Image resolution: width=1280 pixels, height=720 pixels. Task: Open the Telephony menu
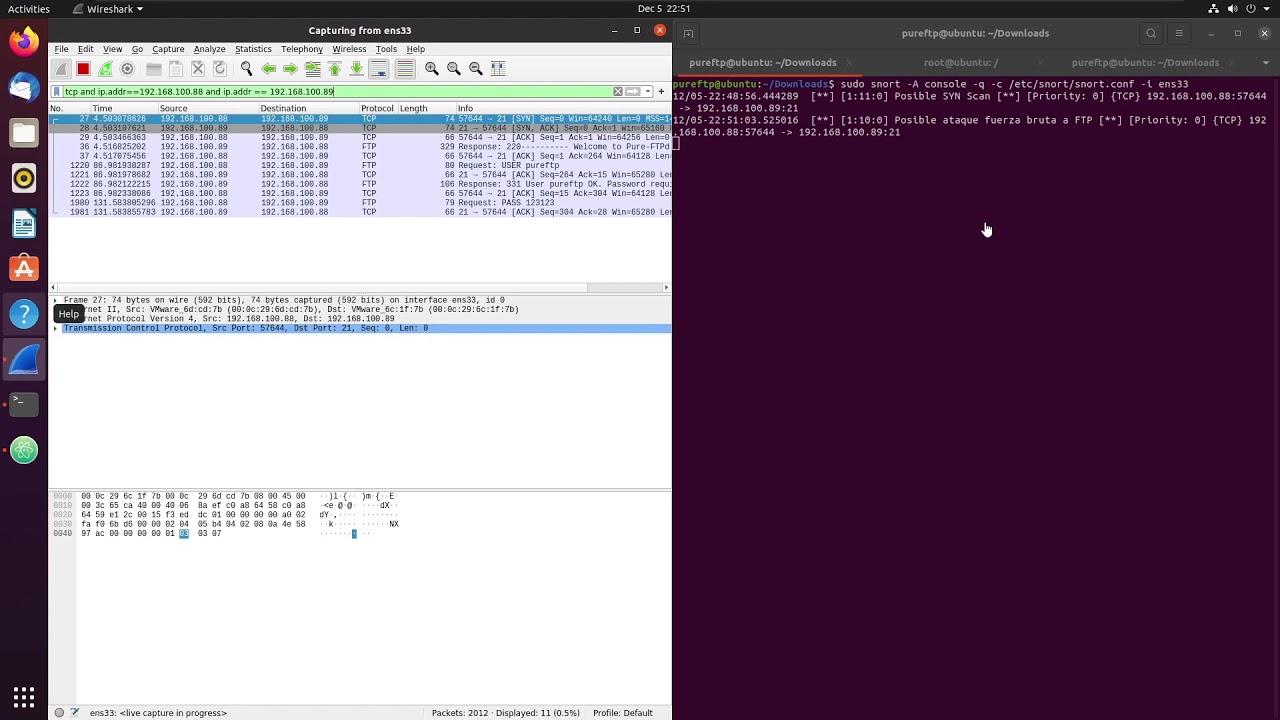point(302,49)
